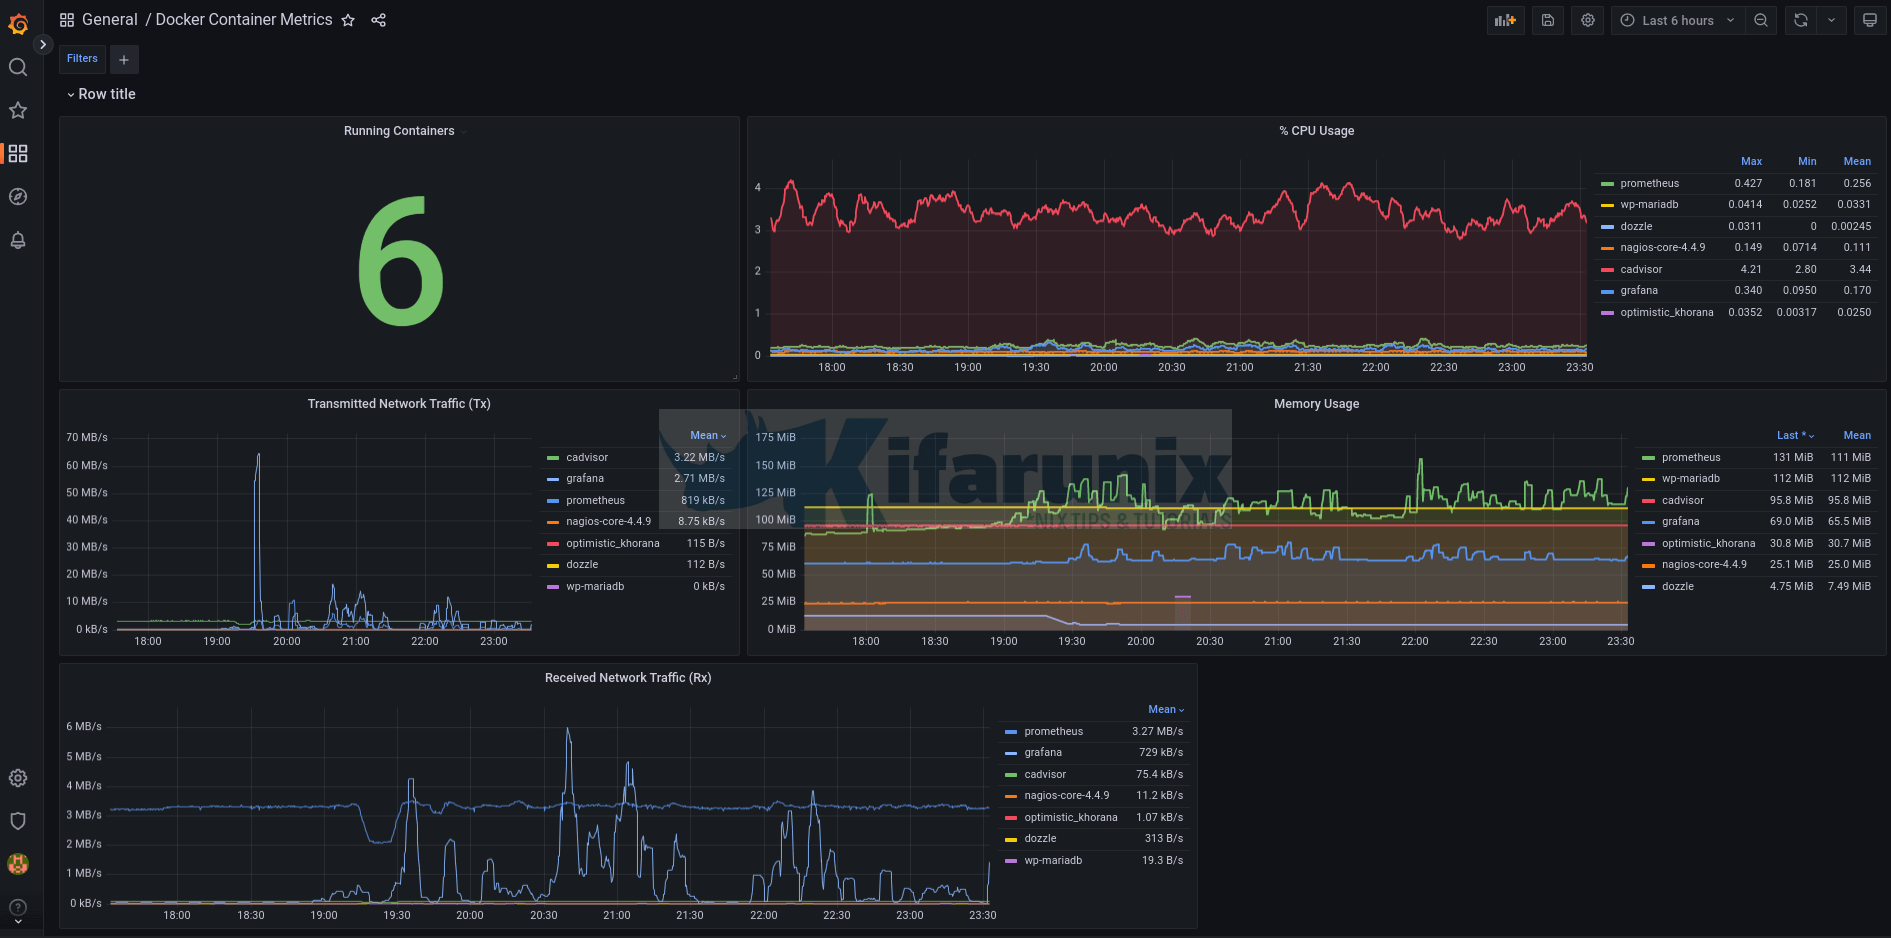Open Dashboards from the sidebar
The width and height of the screenshot is (1891, 938).
click(17, 154)
